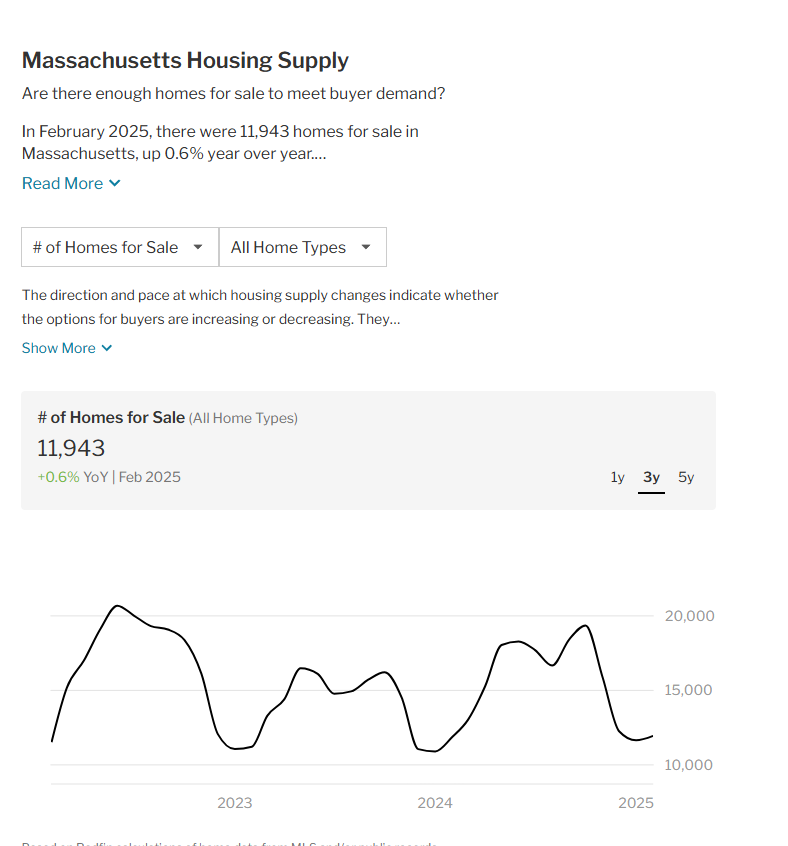
Task: Click the Massachusetts Housing Supply heading
Action: 186,60
